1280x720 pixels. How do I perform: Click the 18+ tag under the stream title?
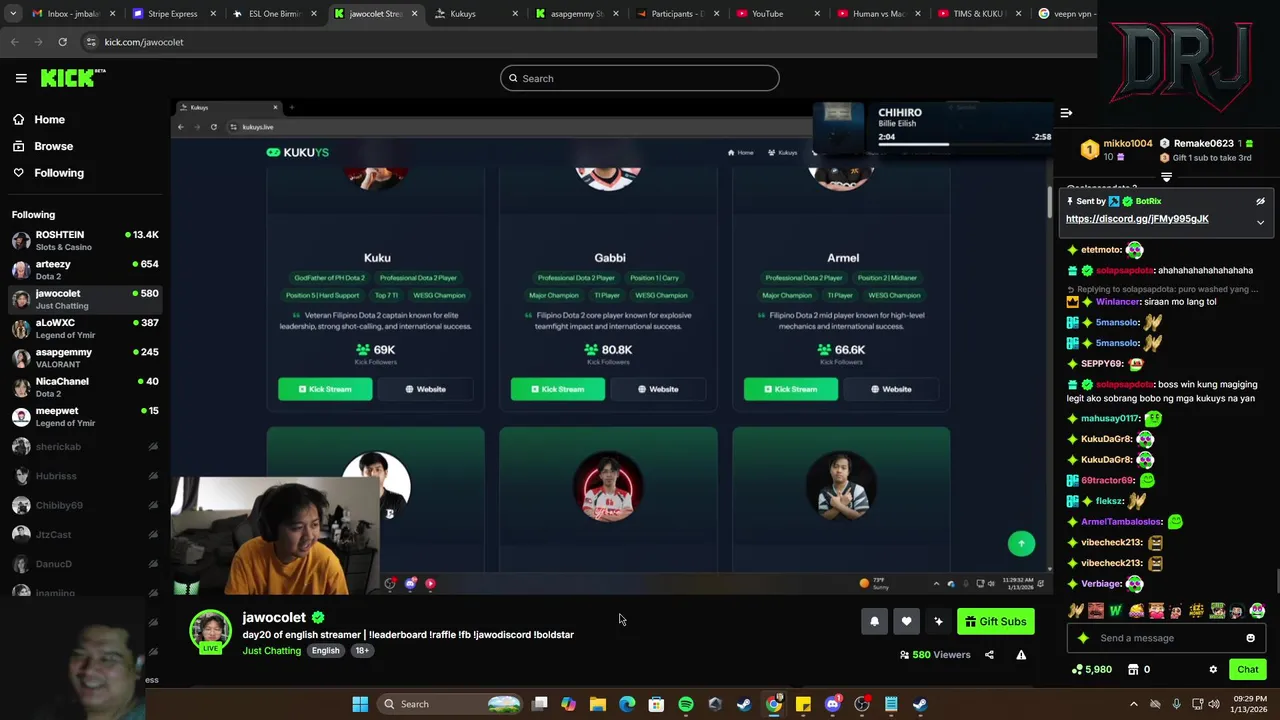(362, 651)
